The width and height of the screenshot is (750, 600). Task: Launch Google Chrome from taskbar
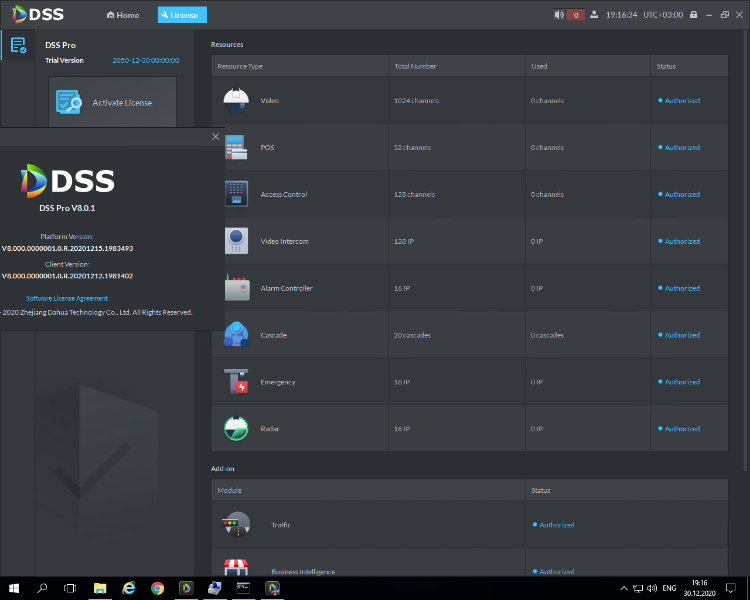point(157,588)
